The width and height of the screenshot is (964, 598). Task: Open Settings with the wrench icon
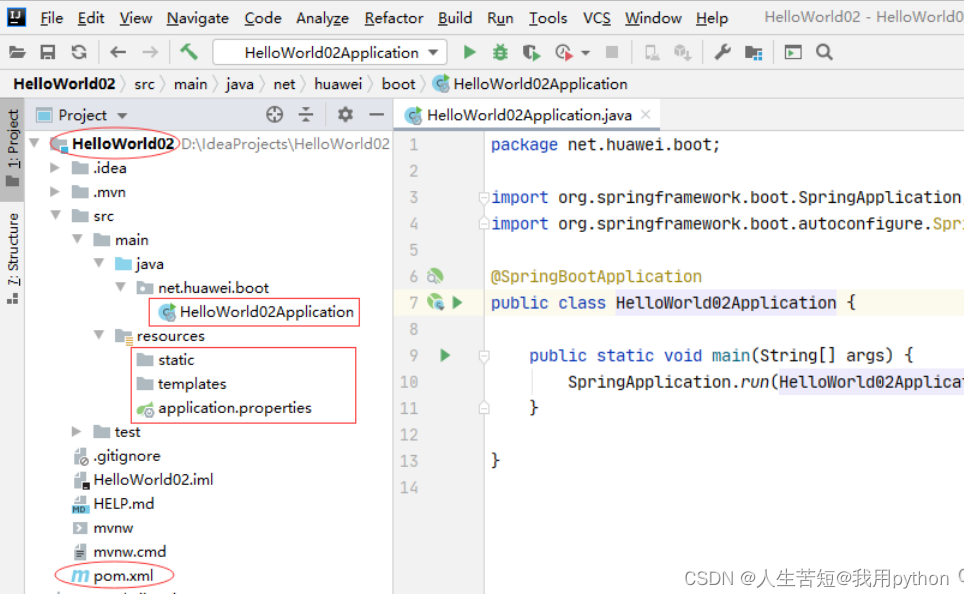coord(722,52)
